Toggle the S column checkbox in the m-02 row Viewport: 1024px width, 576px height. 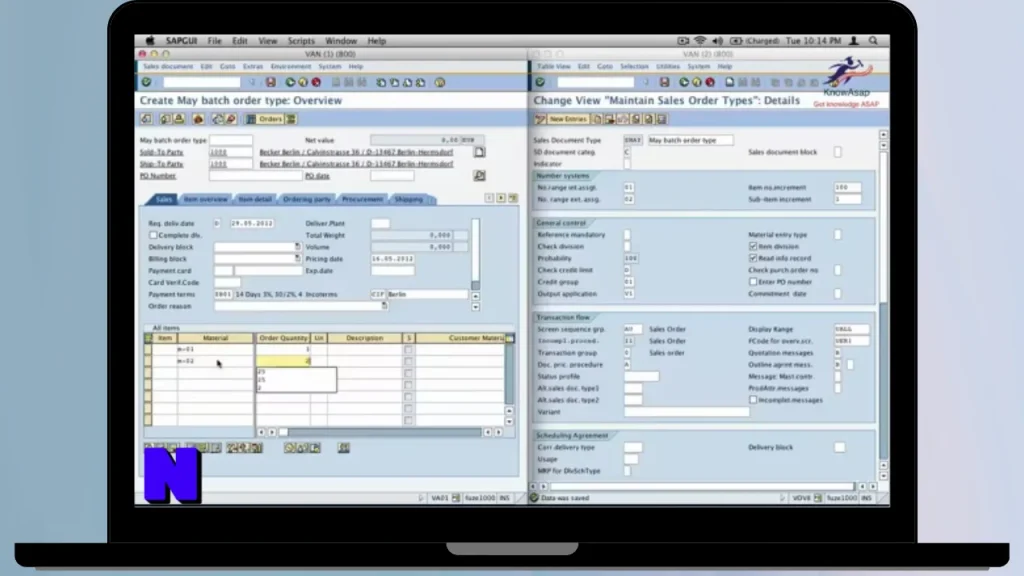pos(408,361)
